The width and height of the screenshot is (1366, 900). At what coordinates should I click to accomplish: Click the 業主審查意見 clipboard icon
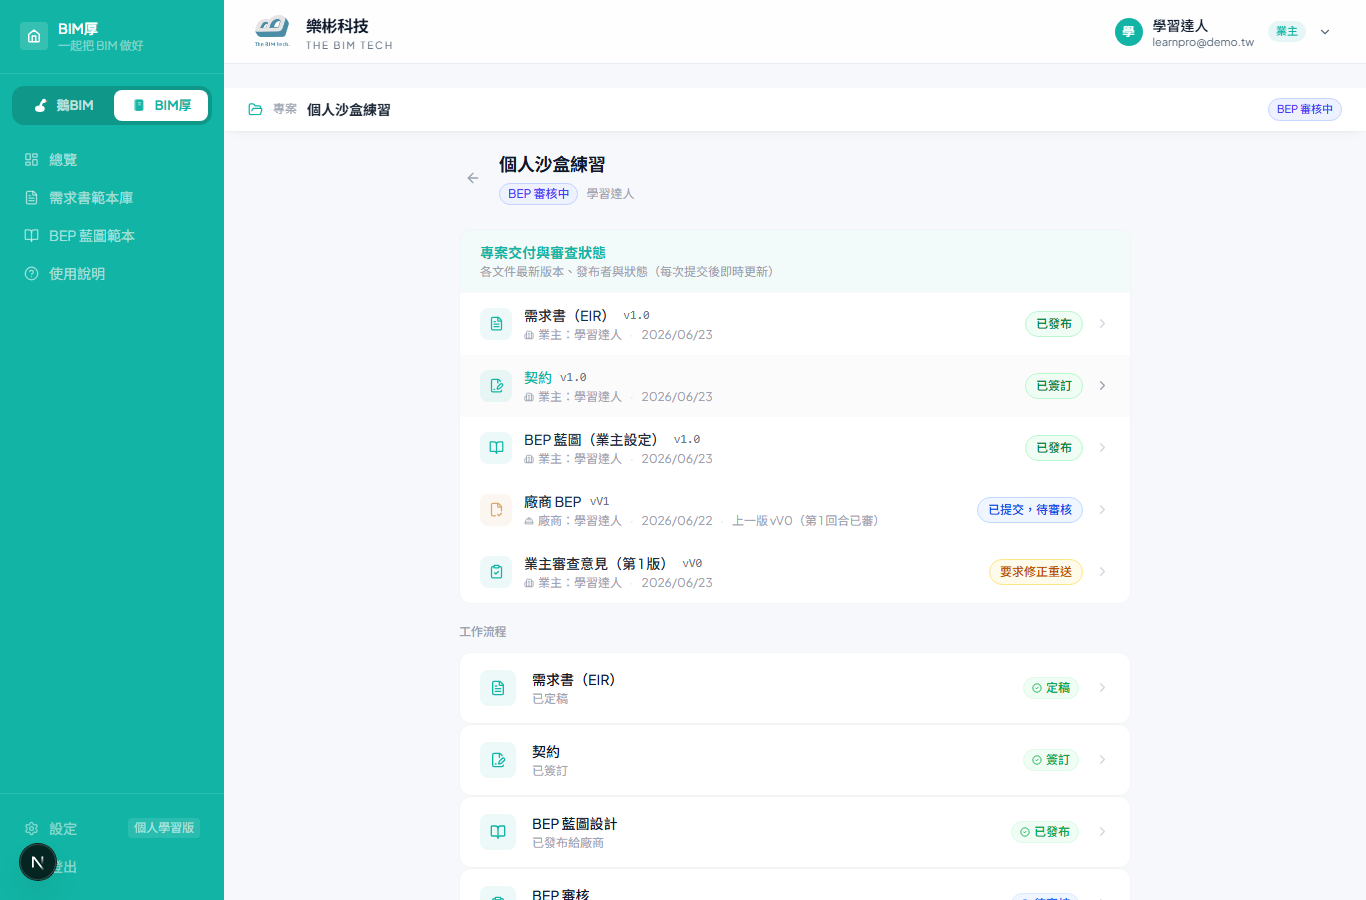tap(496, 572)
